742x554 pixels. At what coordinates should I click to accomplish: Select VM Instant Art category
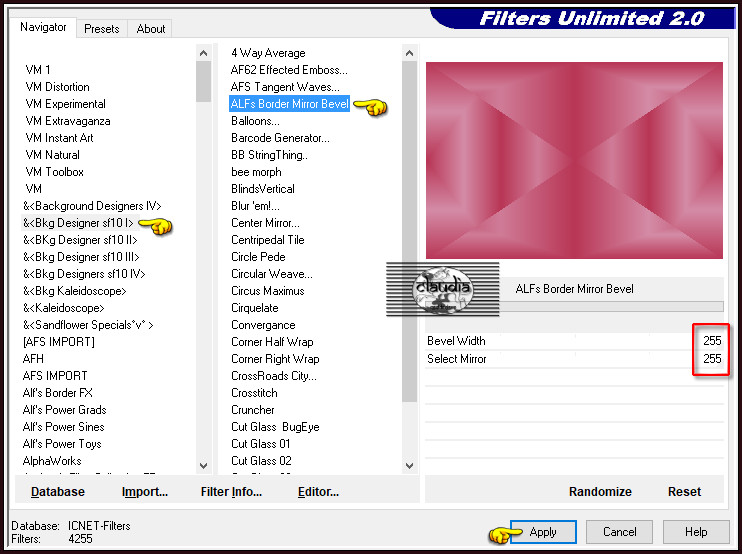click(59, 138)
